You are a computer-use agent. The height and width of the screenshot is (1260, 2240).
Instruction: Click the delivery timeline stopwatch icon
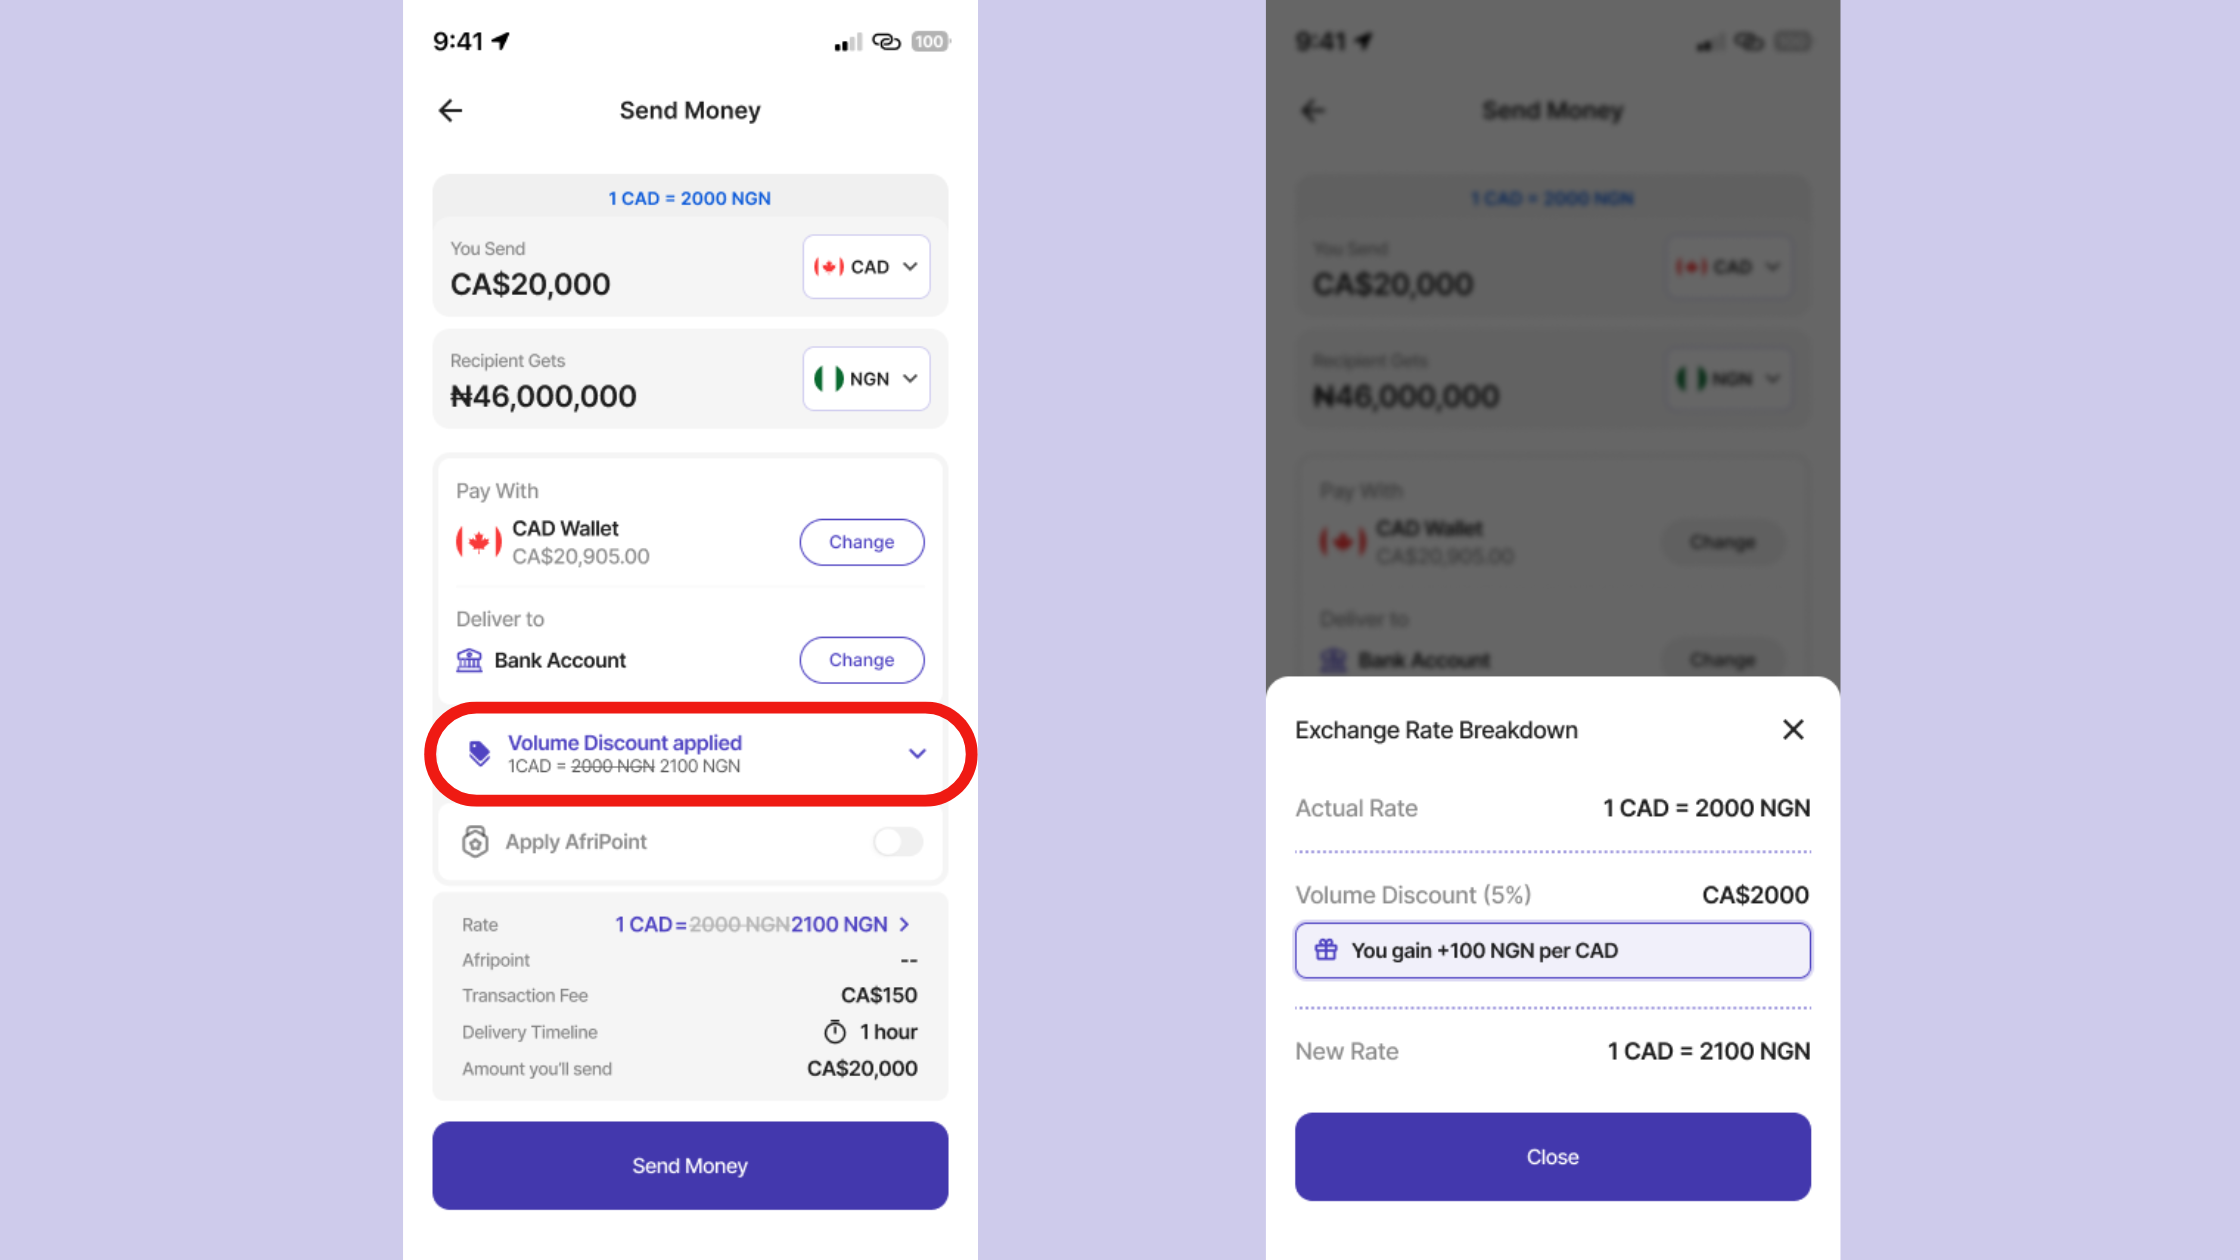tap(835, 1031)
